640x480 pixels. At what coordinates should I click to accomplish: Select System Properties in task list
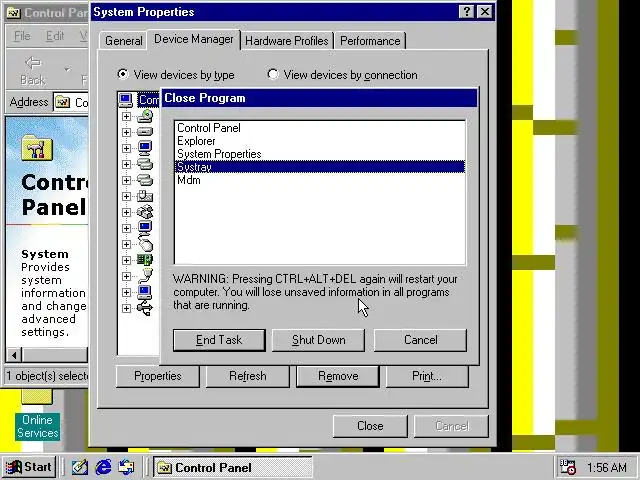(320, 154)
